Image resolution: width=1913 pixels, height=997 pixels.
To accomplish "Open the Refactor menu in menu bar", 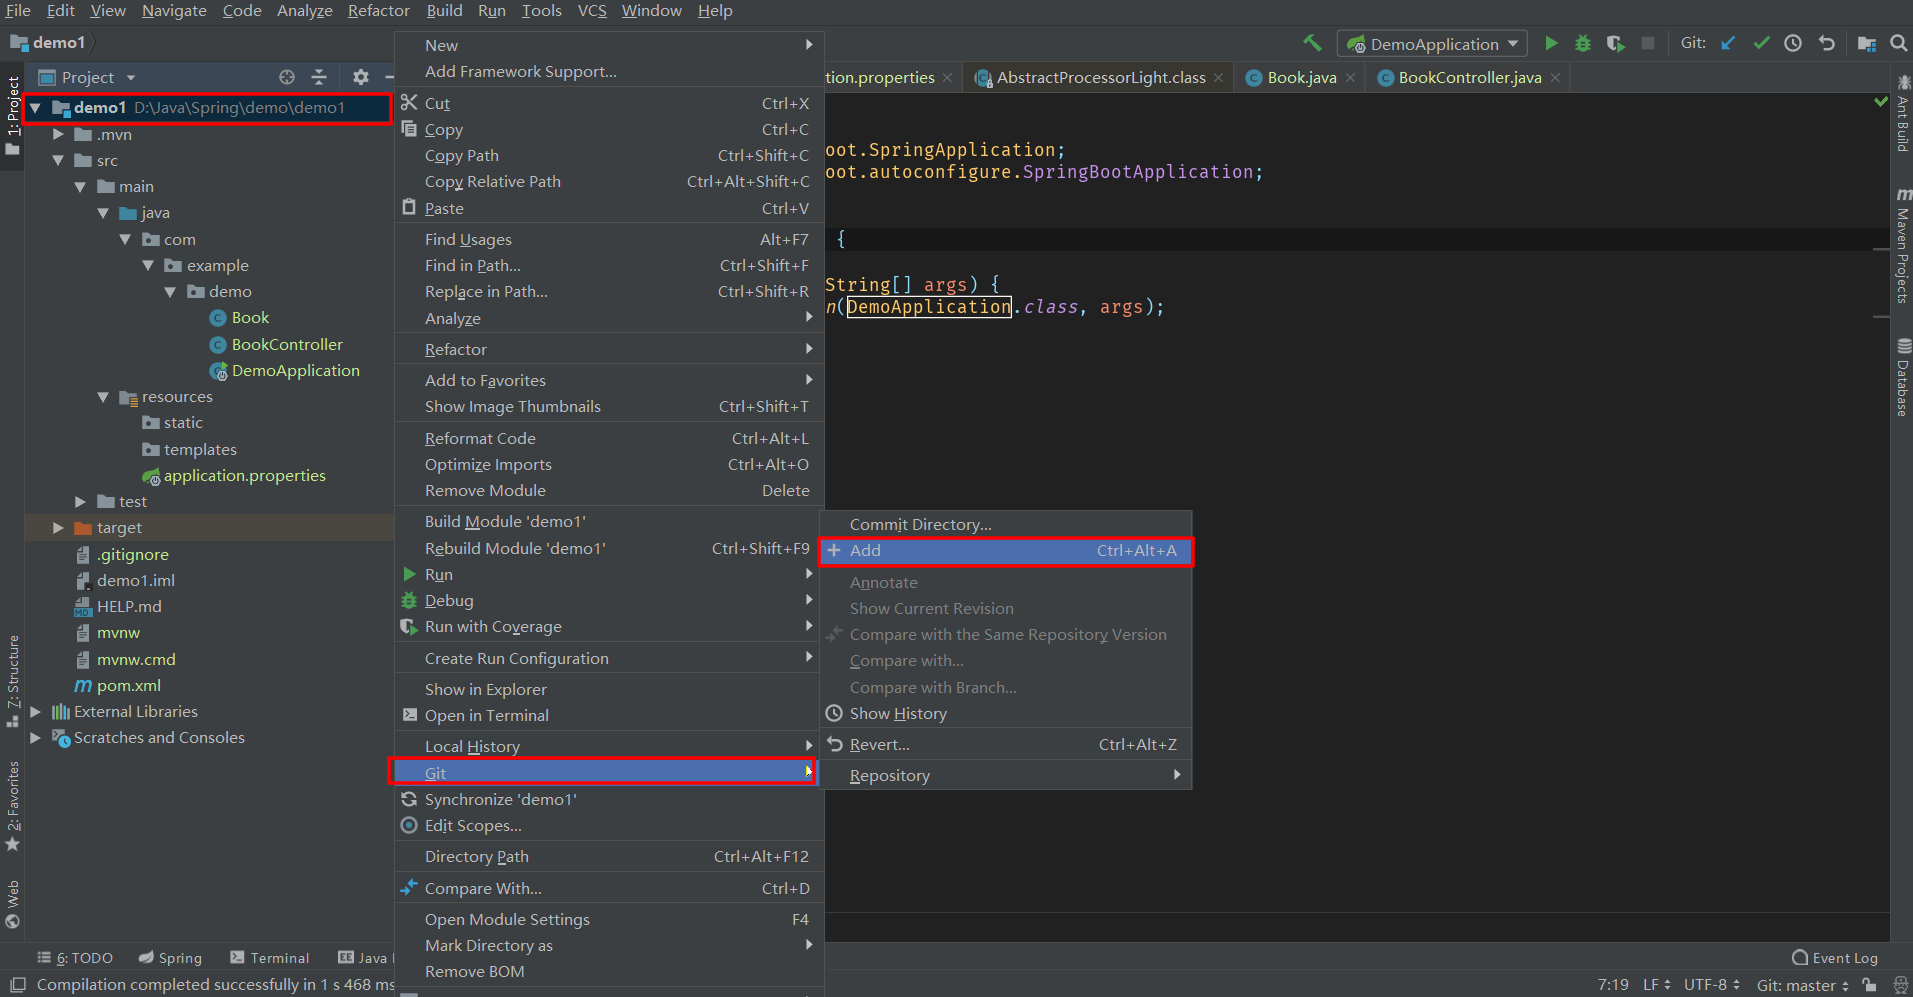I will pos(378,11).
